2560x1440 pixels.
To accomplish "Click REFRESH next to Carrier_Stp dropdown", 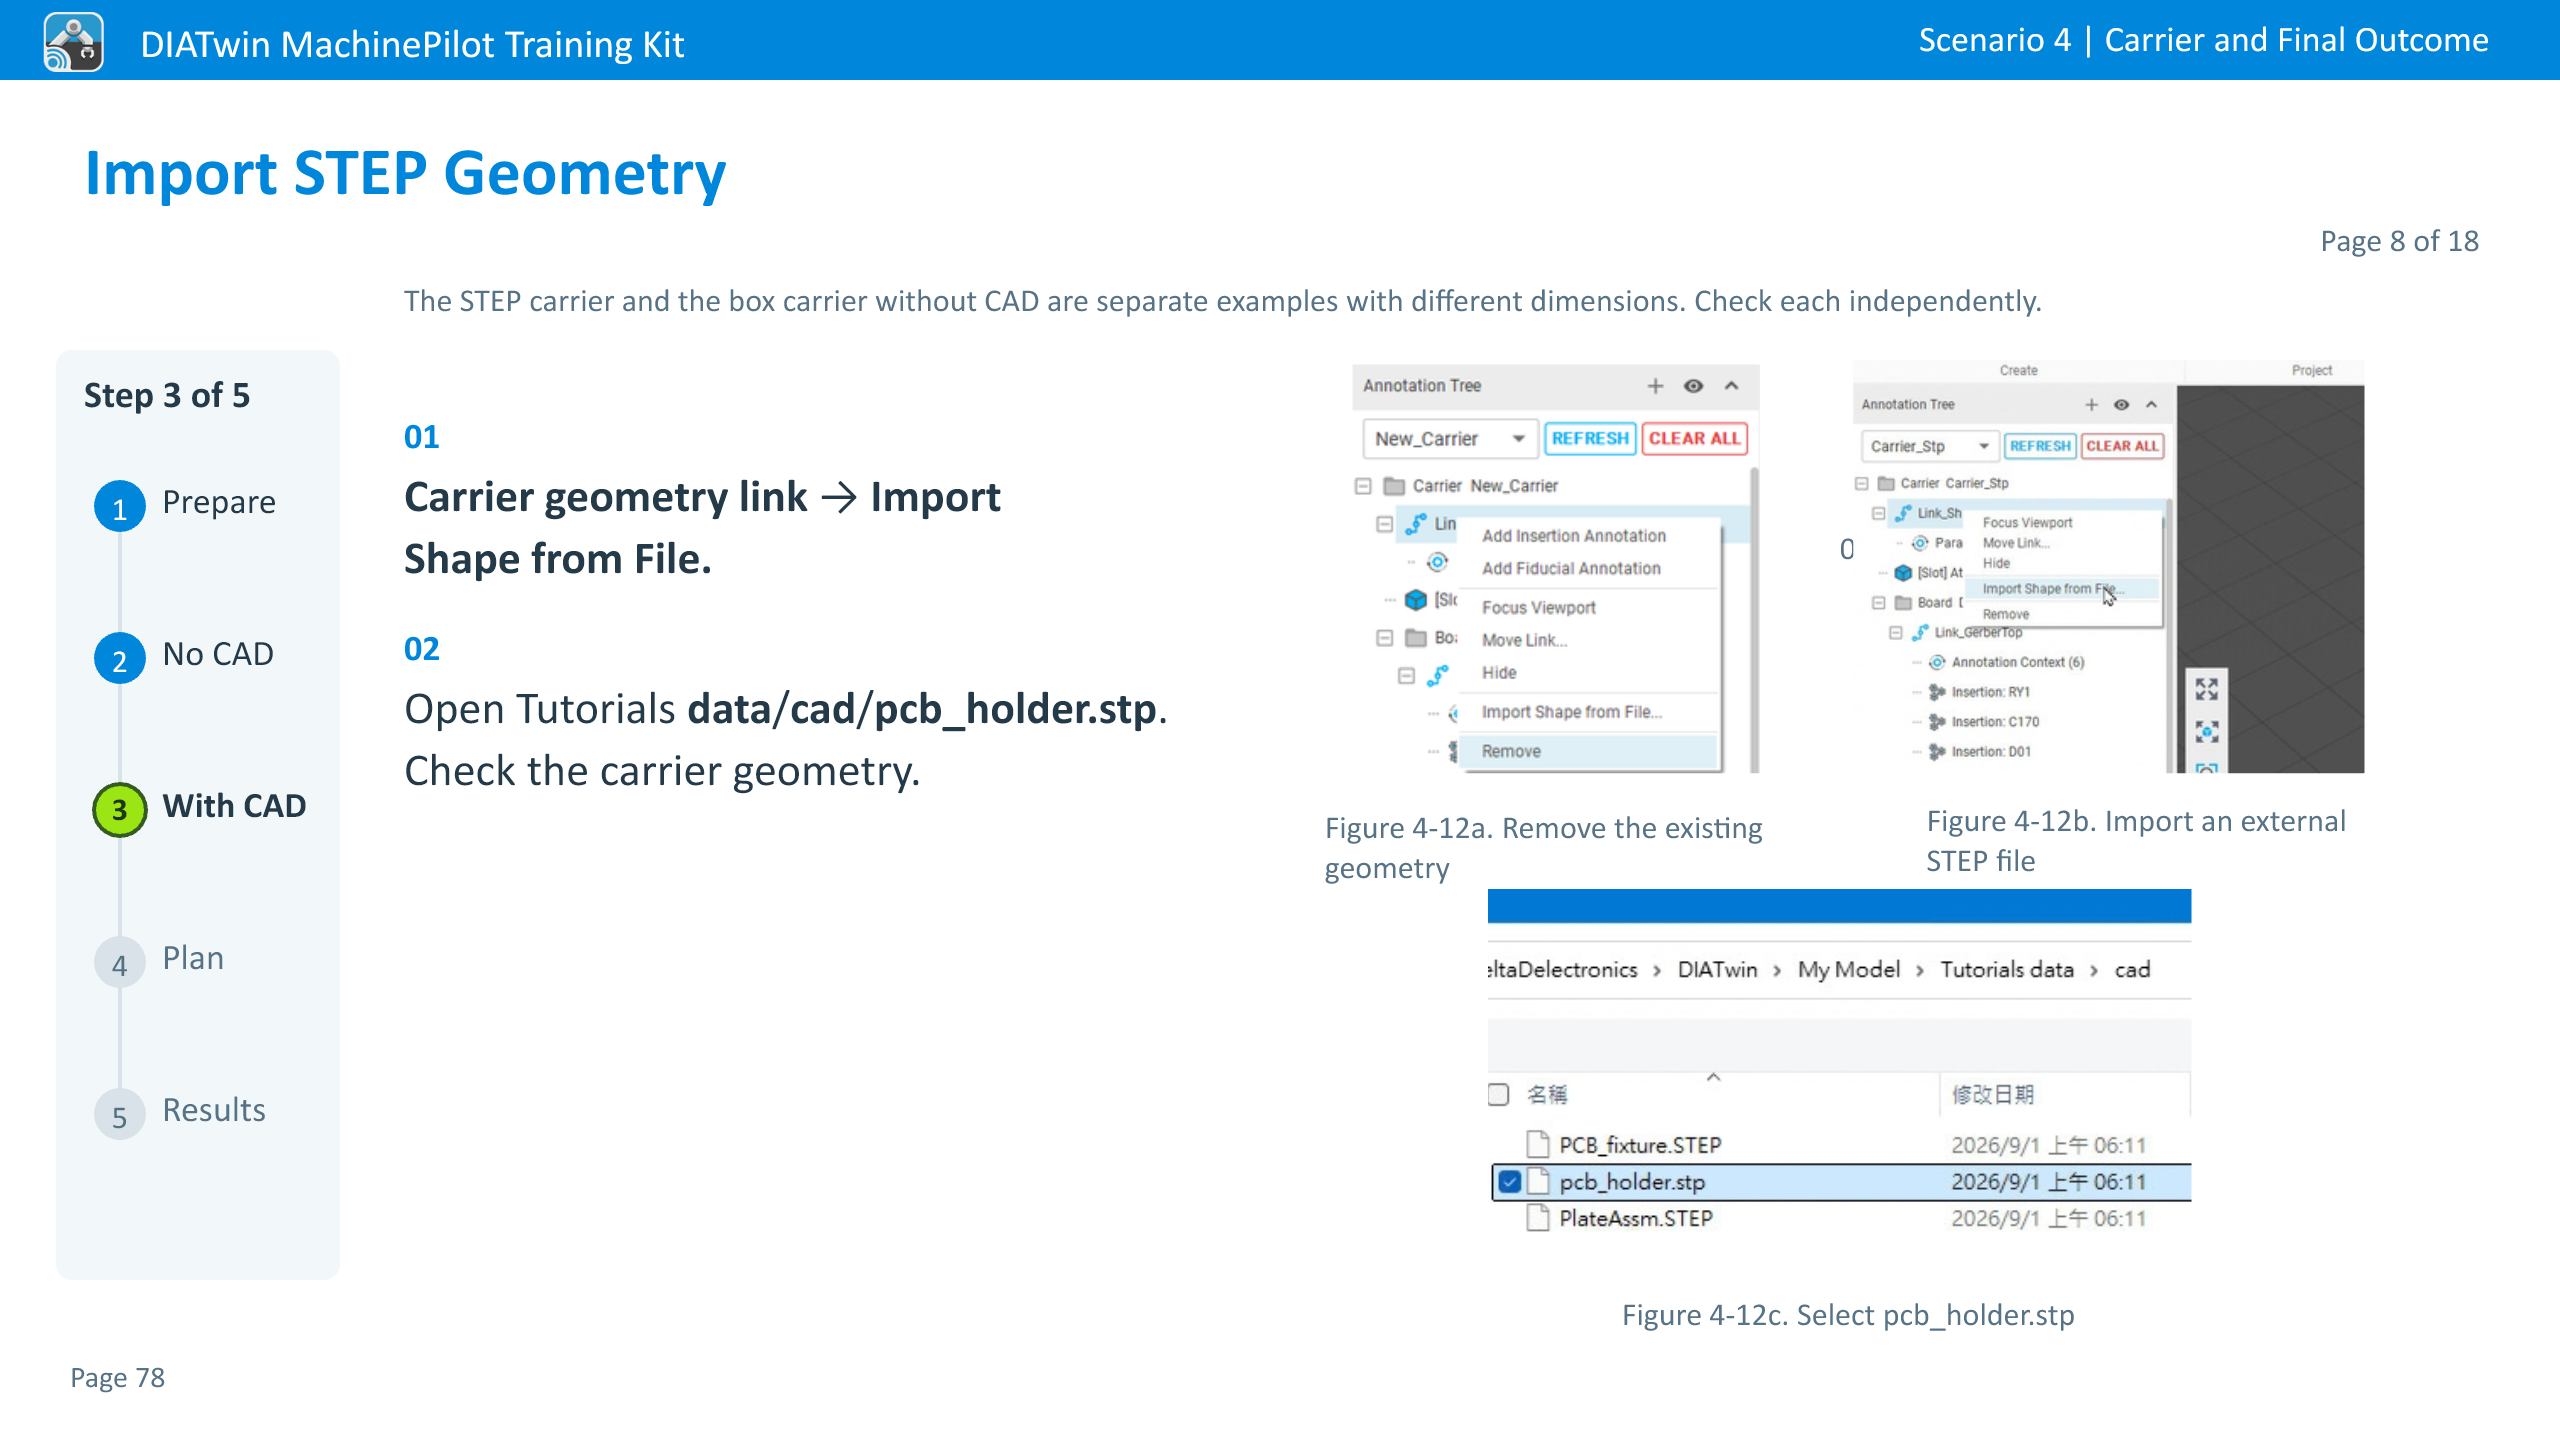I will tap(2040, 446).
